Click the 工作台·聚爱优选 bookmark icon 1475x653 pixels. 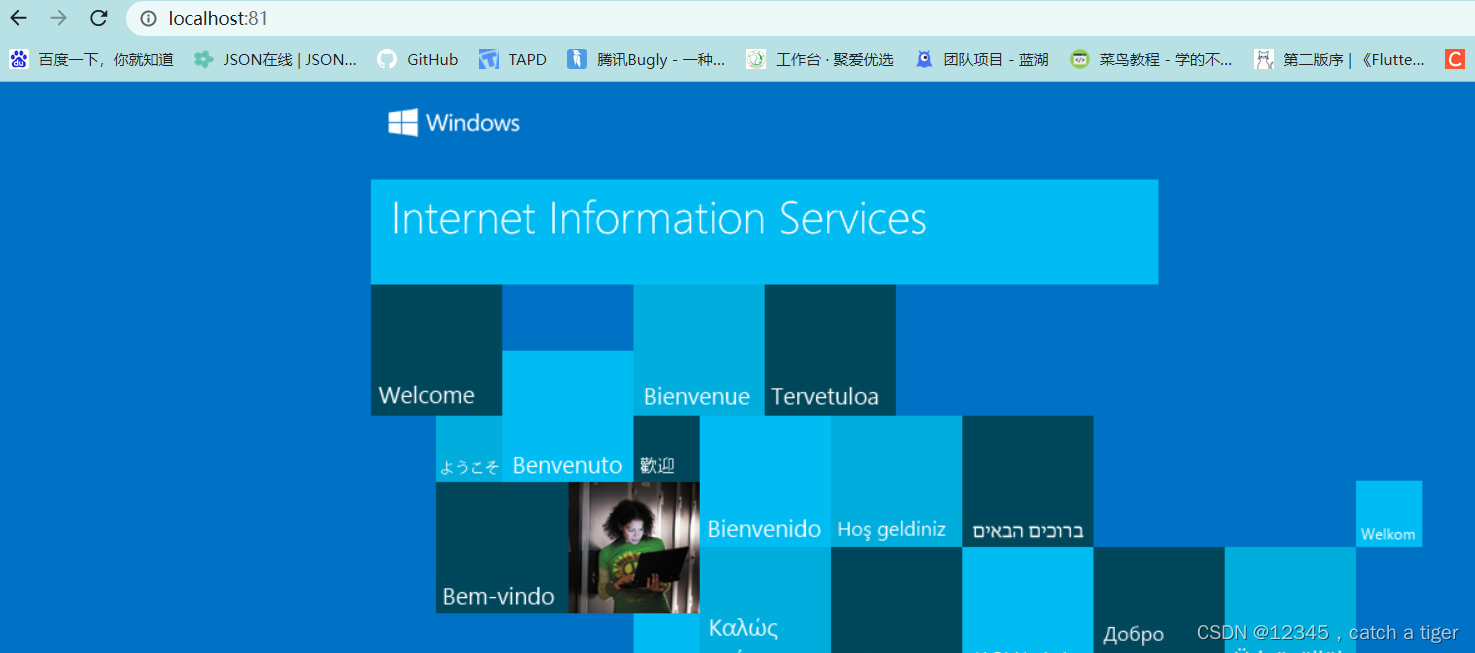(756, 60)
